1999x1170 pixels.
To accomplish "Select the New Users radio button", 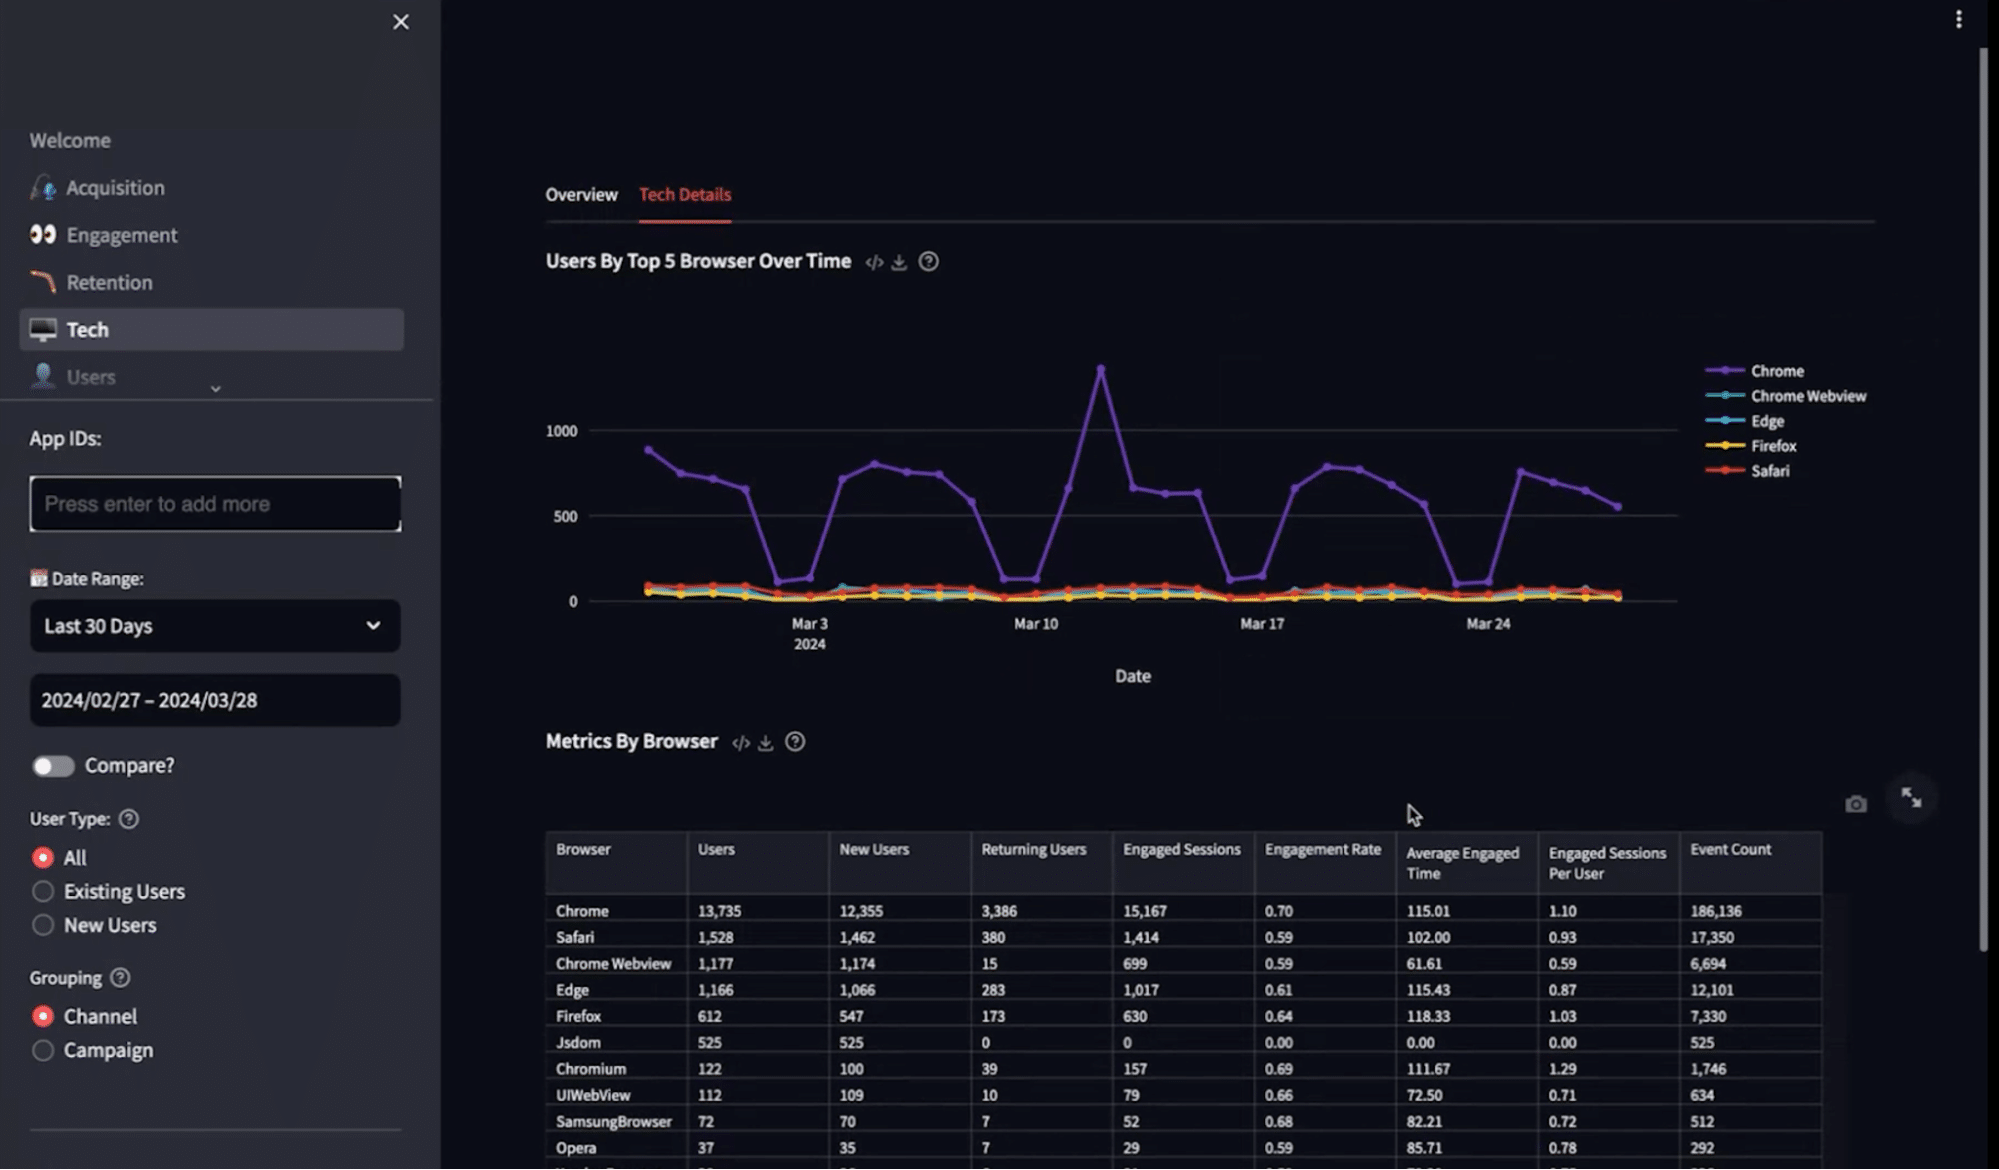I will coord(43,925).
